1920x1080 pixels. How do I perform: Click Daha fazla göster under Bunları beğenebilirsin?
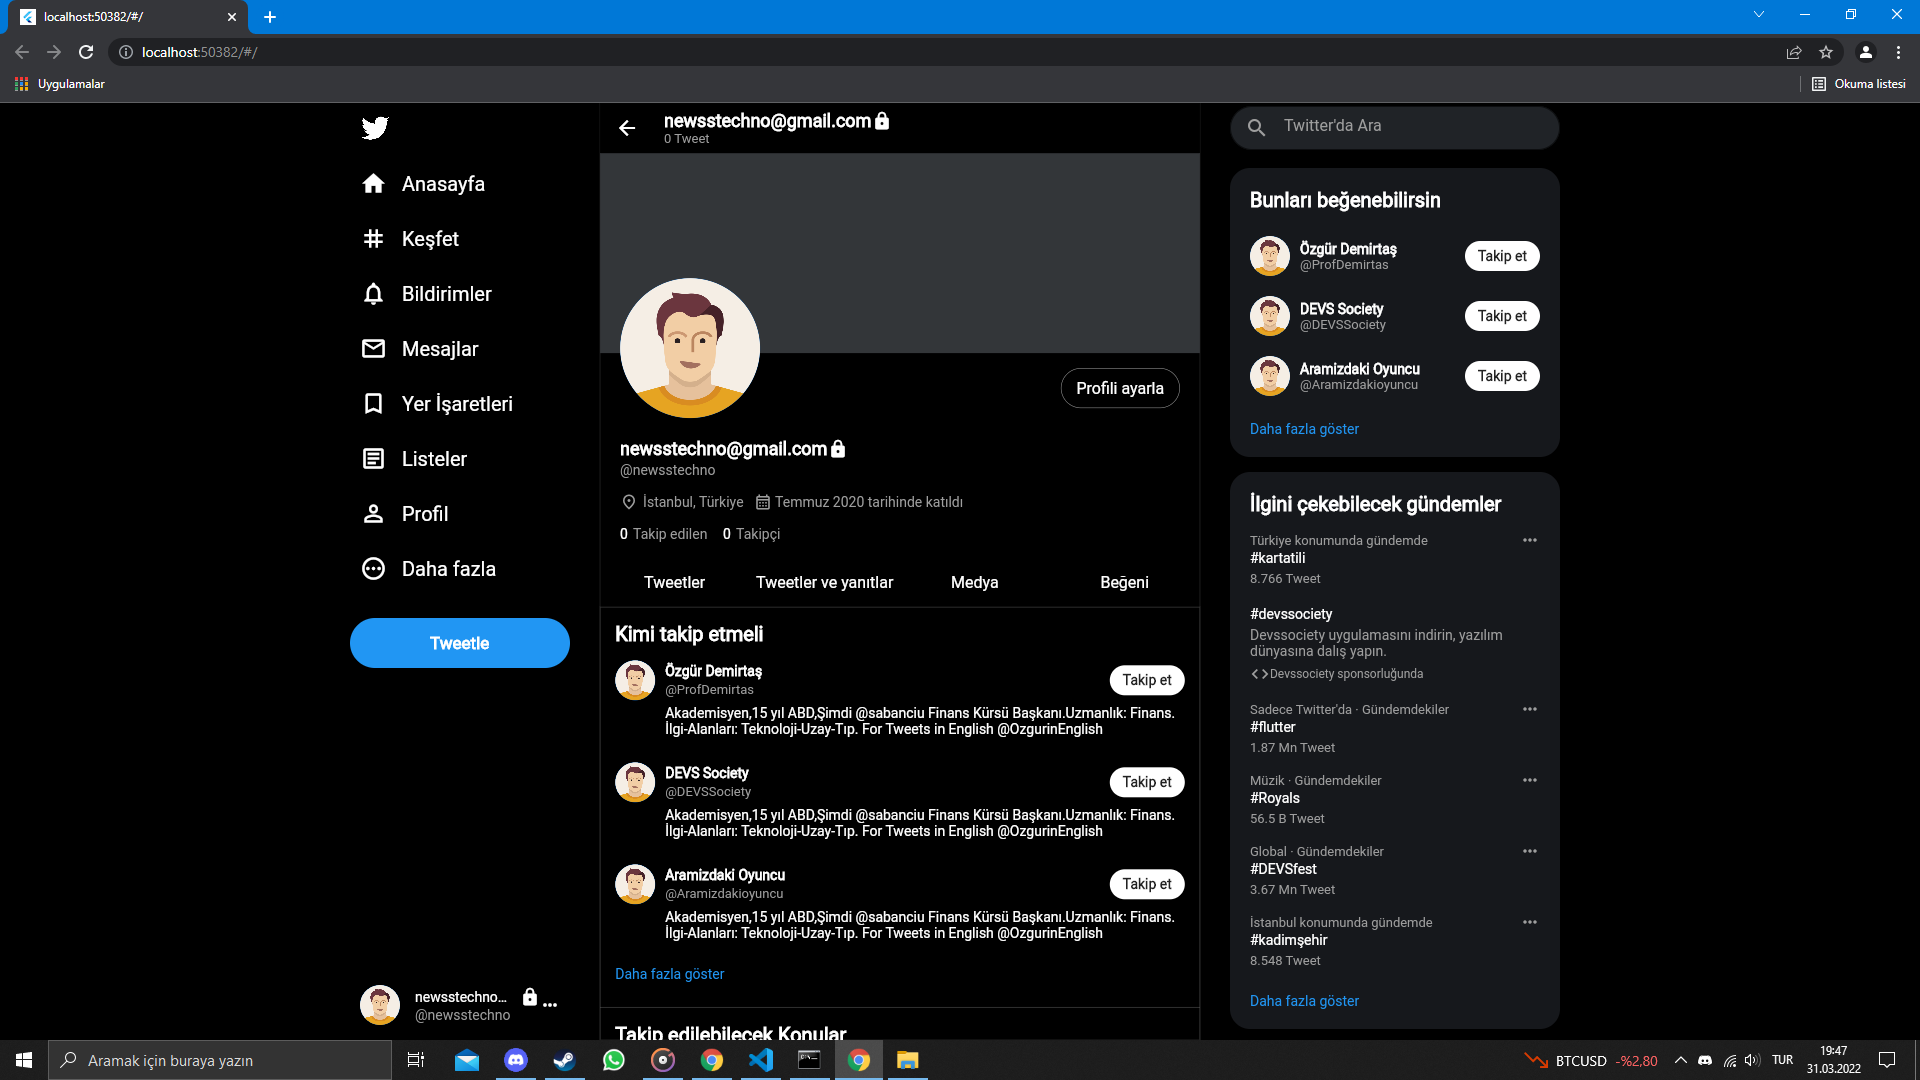point(1304,429)
